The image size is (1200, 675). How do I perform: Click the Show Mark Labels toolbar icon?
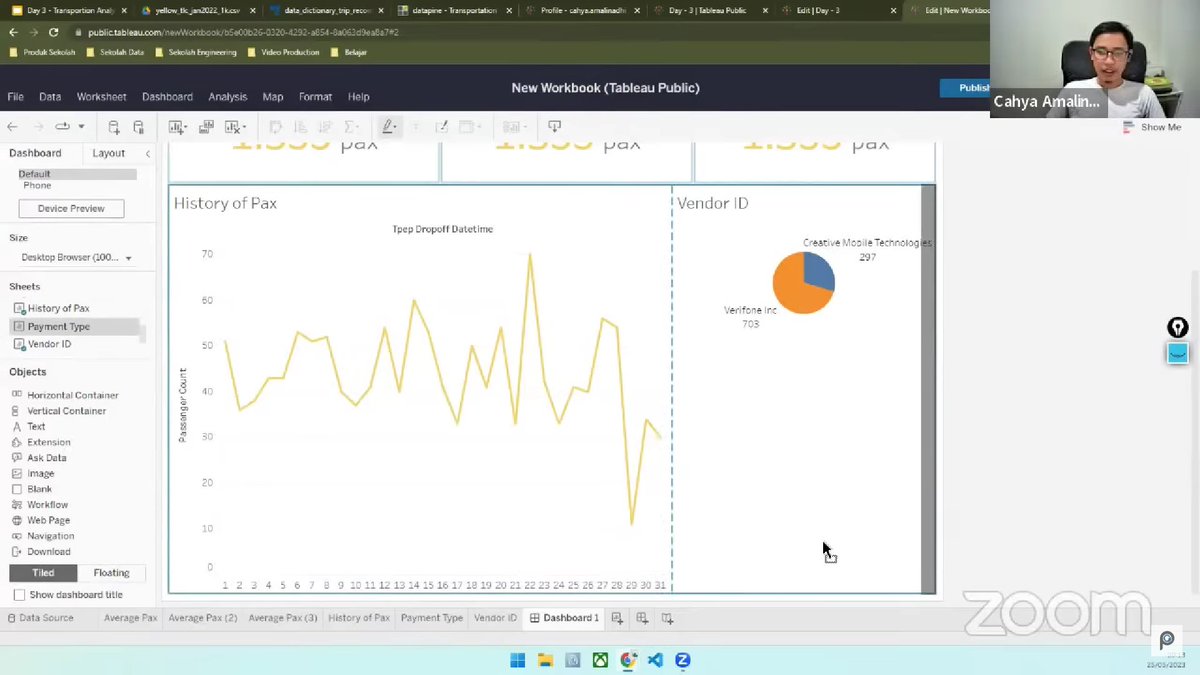point(416,127)
